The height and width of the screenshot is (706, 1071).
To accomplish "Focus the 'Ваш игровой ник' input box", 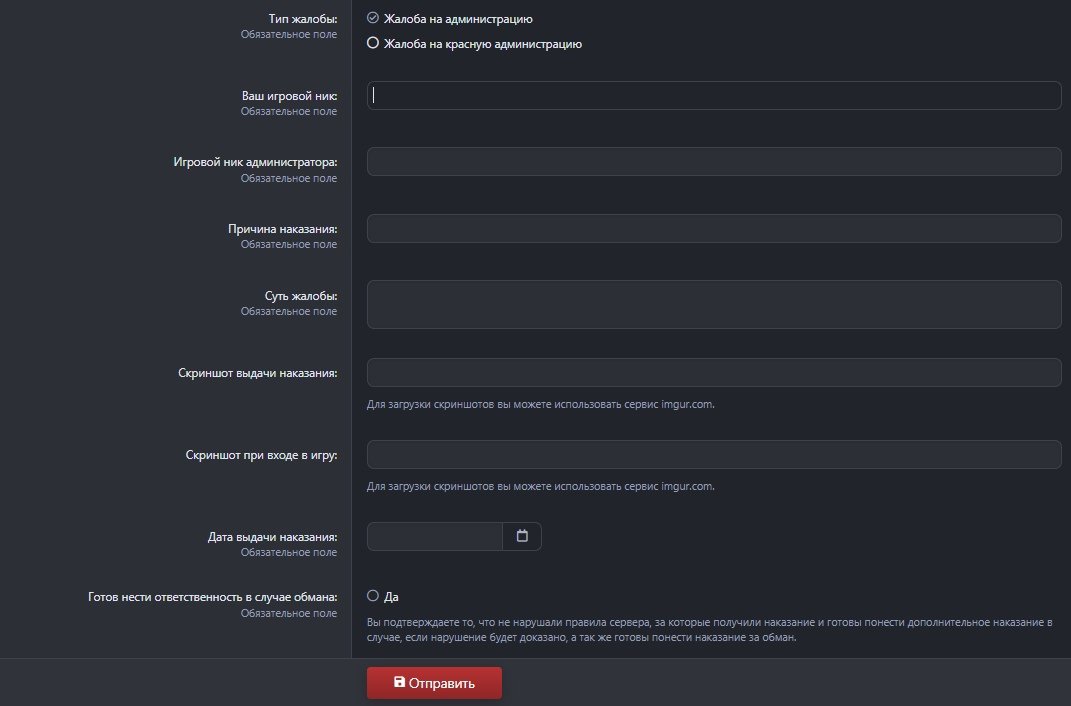I will coord(714,95).
